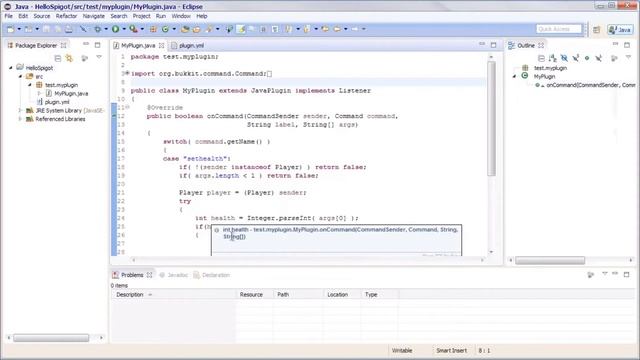Screen dimensions: 640x360
Task: Switch to the plugin.yml editor tab
Action: pyautogui.click(x=187, y=46)
